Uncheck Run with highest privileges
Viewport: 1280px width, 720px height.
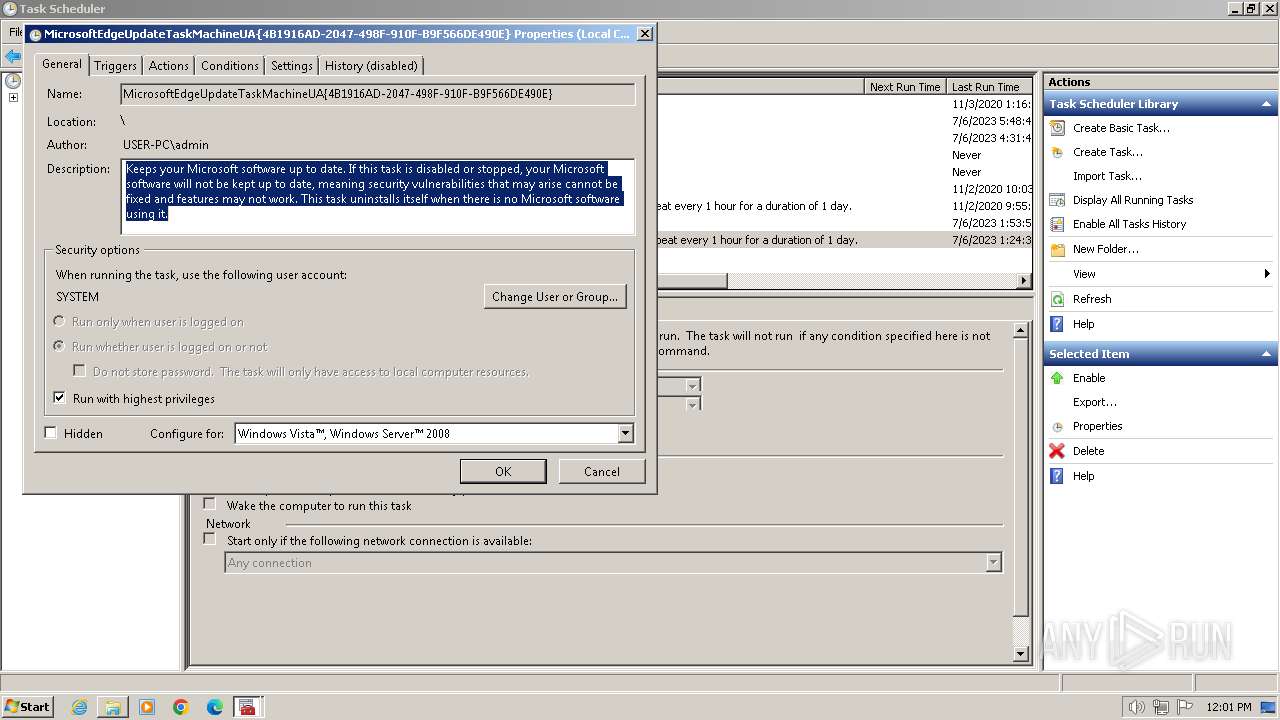click(x=59, y=398)
